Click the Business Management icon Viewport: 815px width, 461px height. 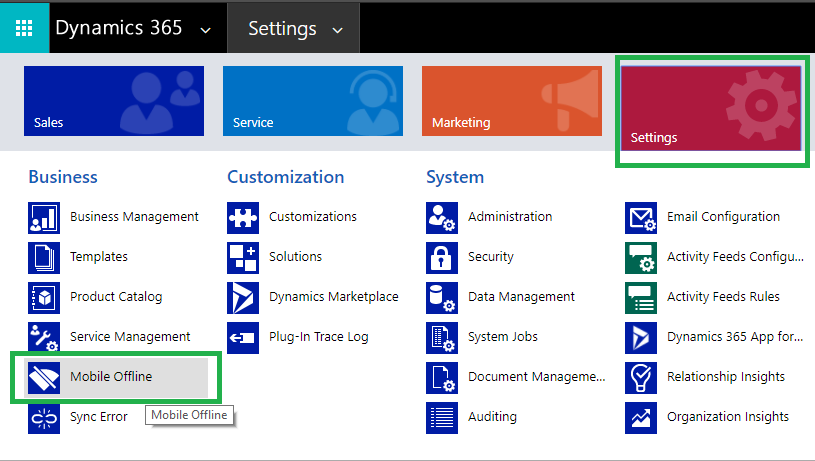click(44, 218)
